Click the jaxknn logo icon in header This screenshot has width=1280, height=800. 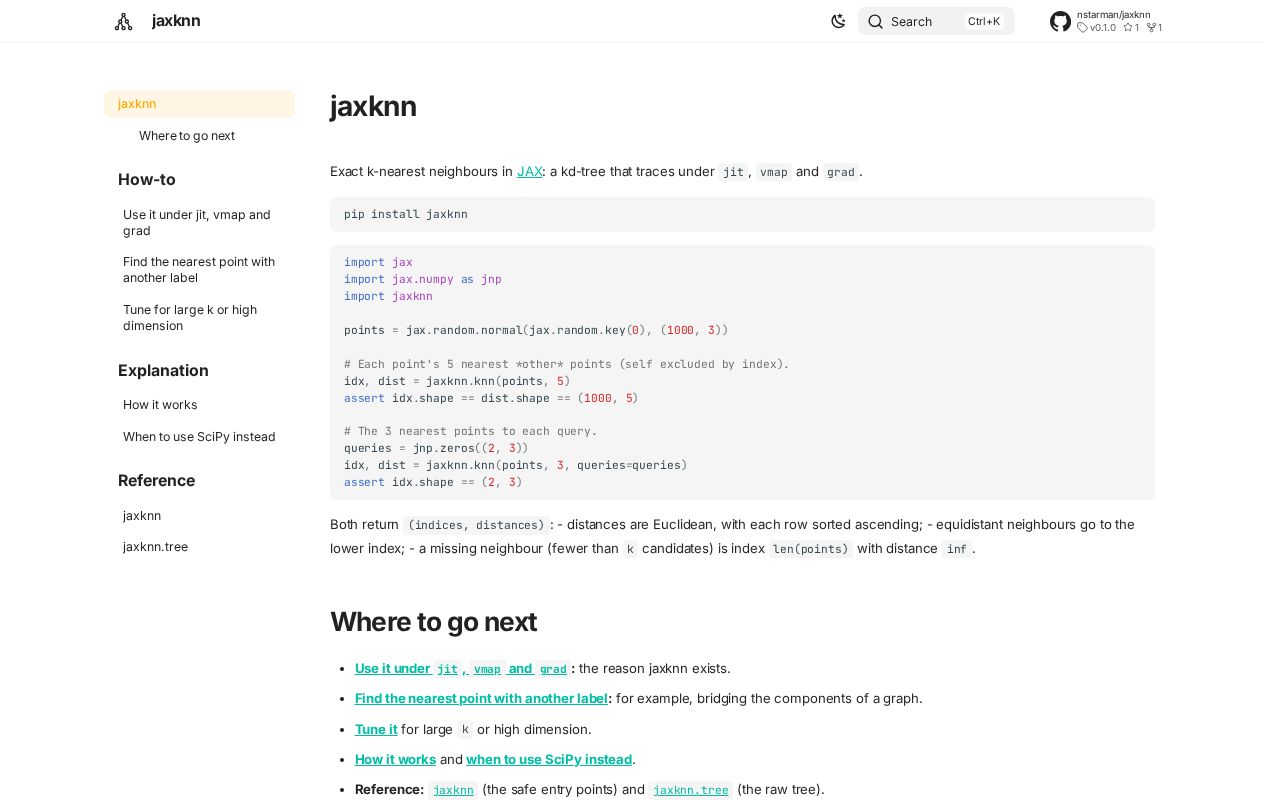click(x=123, y=21)
